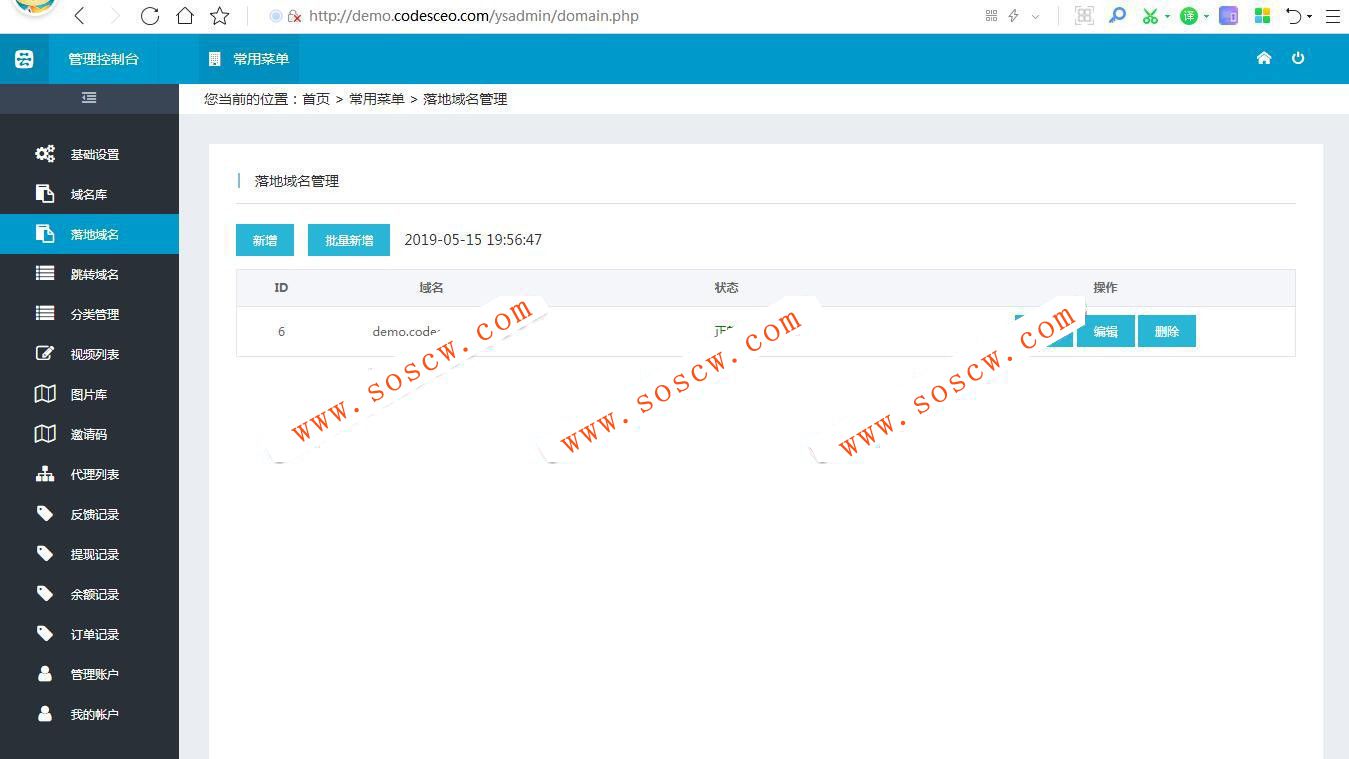The height and width of the screenshot is (759, 1349).
Task: Click the timestamp 2019-05-15 19:56:47
Action: click(473, 240)
